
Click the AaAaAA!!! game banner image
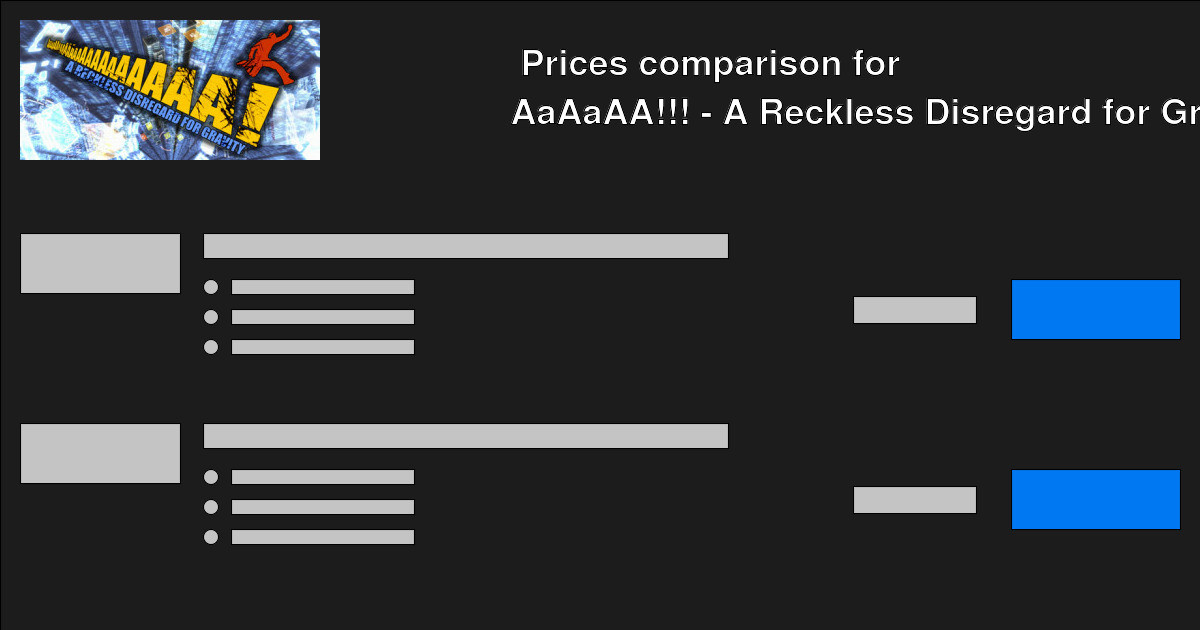(169, 89)
